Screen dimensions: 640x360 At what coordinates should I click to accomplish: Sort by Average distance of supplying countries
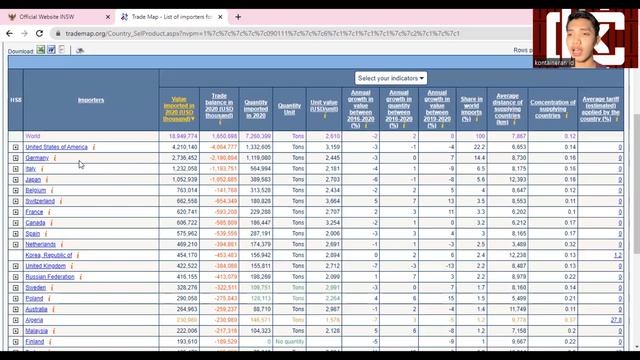coord(507,109)
